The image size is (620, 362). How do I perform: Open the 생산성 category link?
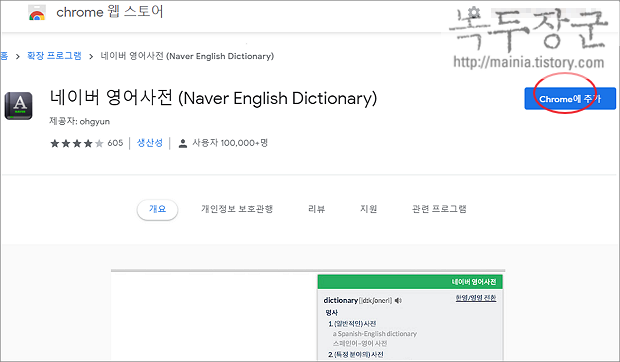149,143
